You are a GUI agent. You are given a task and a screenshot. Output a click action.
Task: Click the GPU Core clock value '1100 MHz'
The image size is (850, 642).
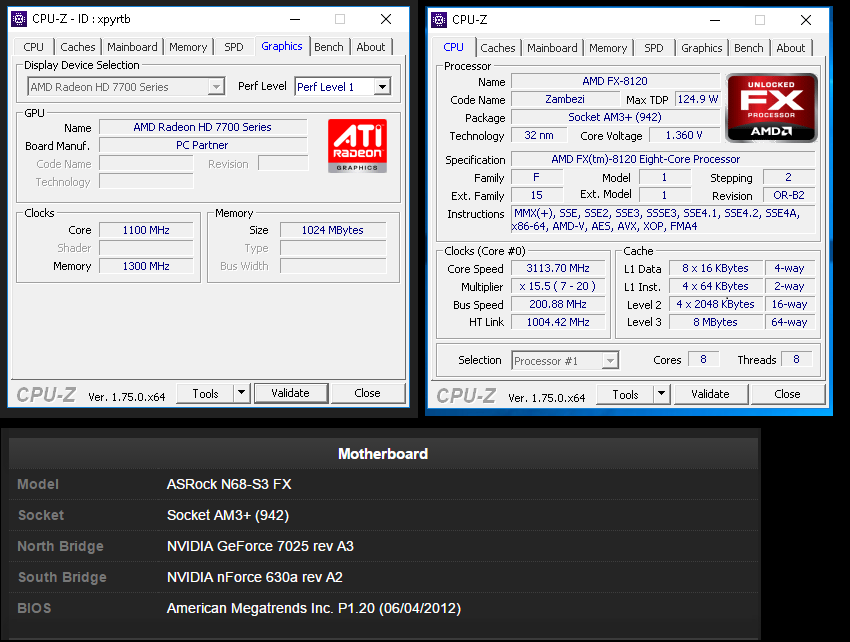(x=146, y=230)
